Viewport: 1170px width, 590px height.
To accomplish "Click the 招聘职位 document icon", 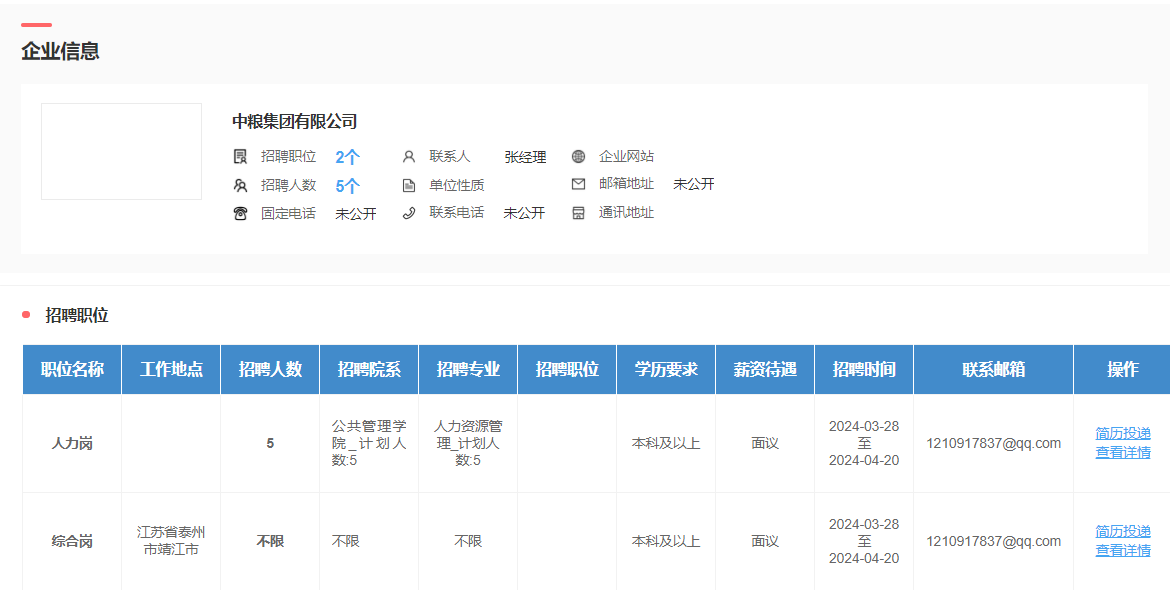I will pos(240,157).
